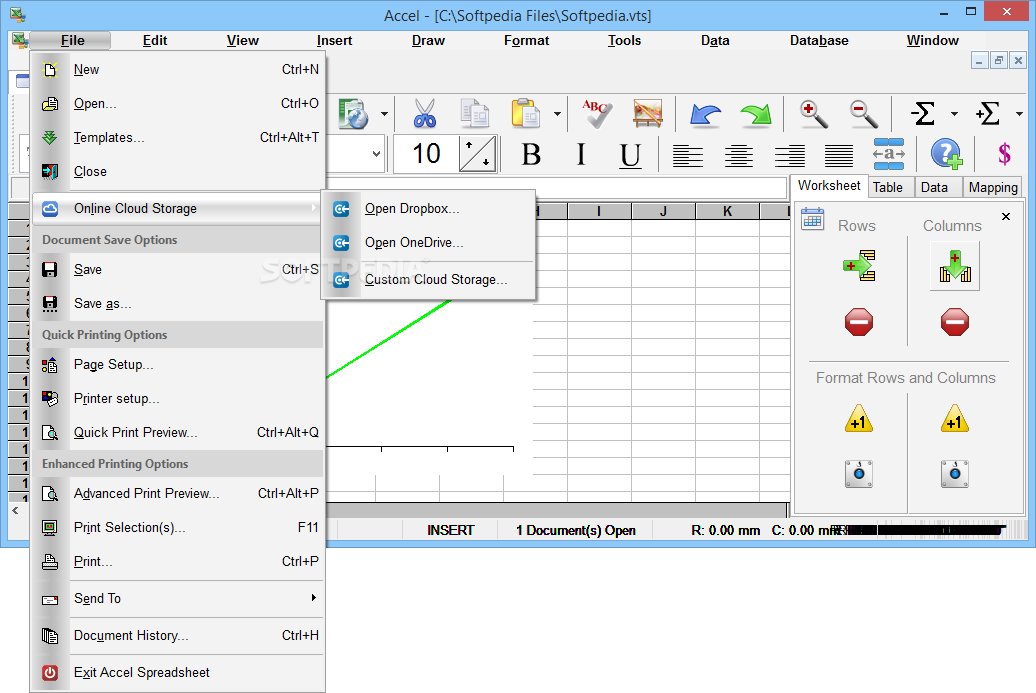
Task: Justify the text alignment
Action: tap(839, 156)
